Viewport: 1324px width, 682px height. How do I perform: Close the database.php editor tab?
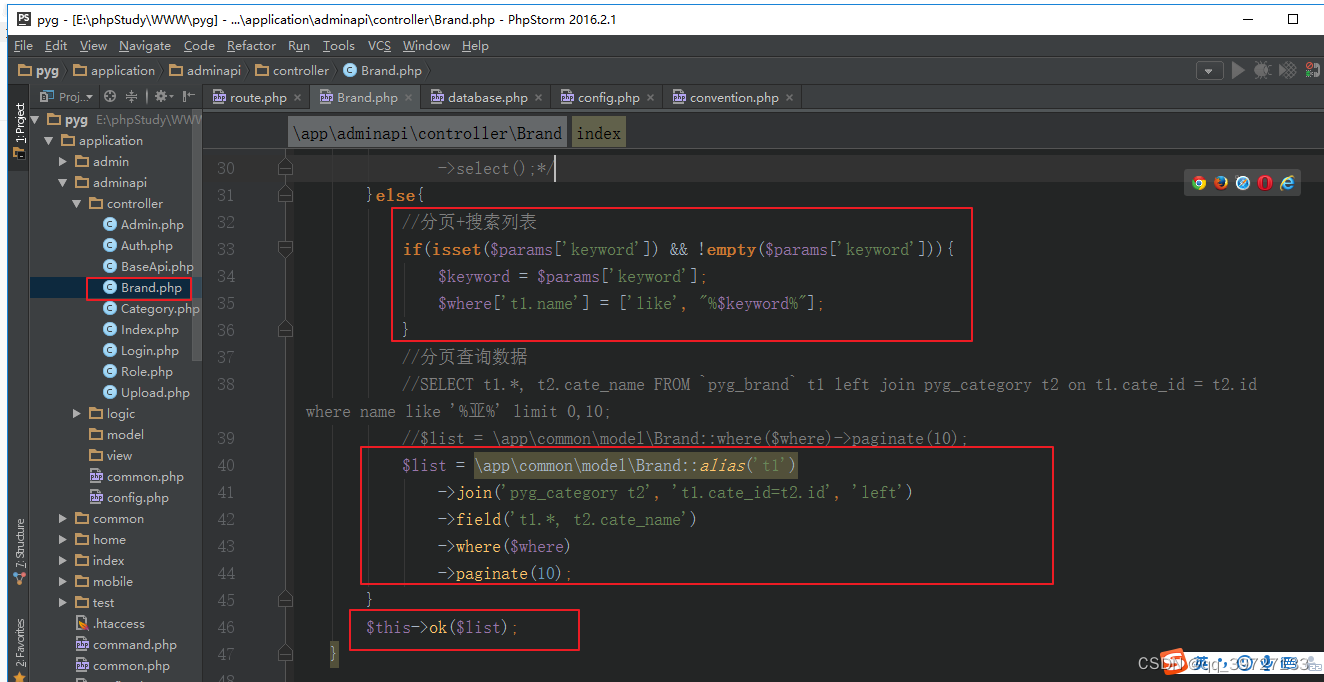tap(539, 98)
